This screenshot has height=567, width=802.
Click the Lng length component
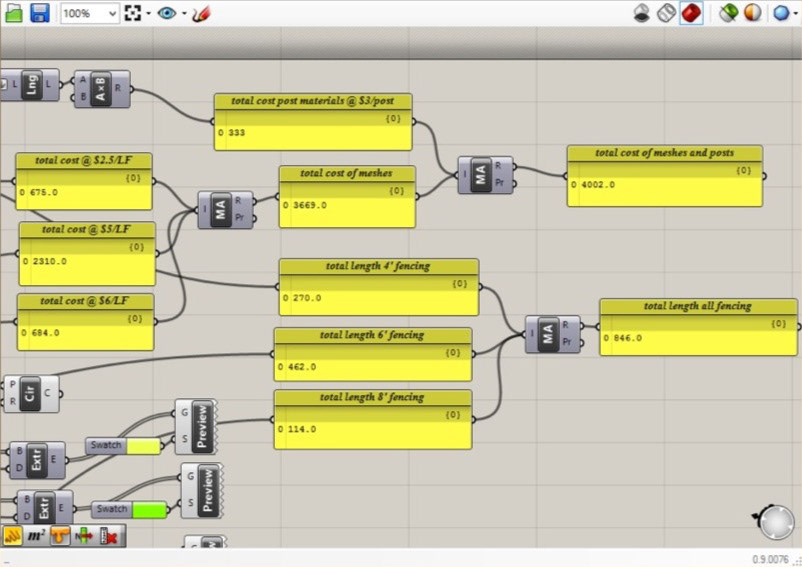click(31, 84)
